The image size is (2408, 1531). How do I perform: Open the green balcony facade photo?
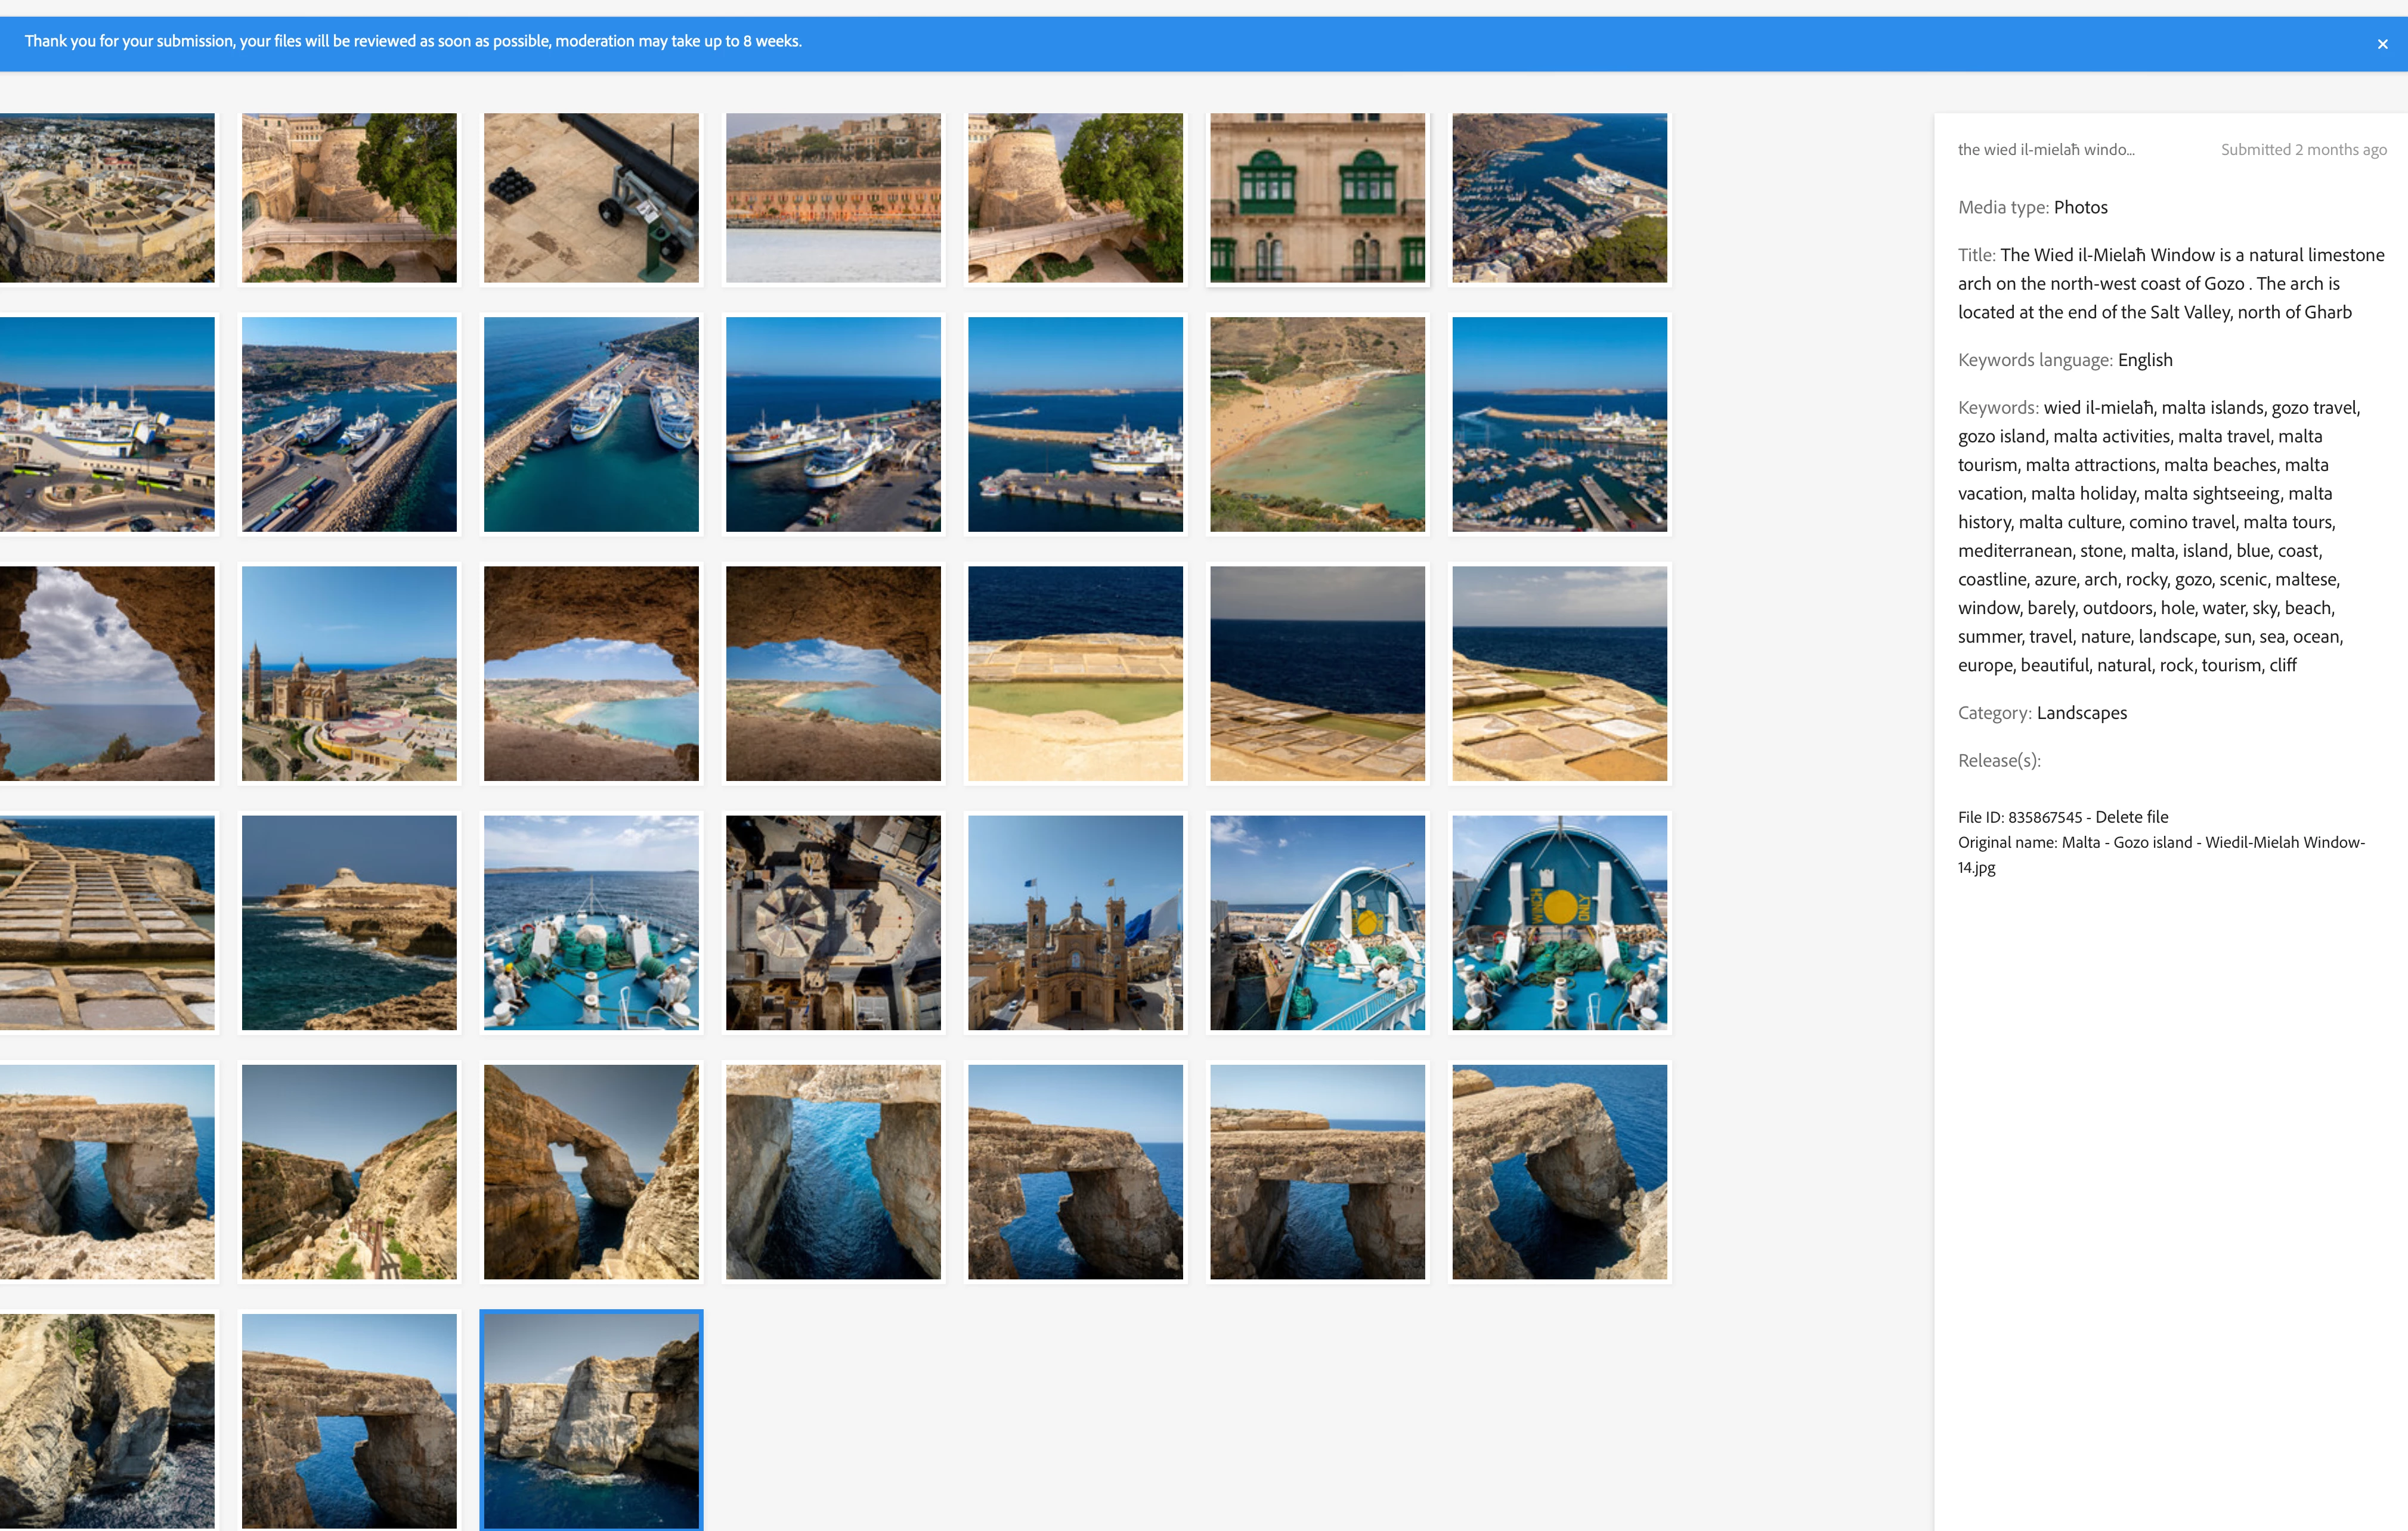[1317, 197]
